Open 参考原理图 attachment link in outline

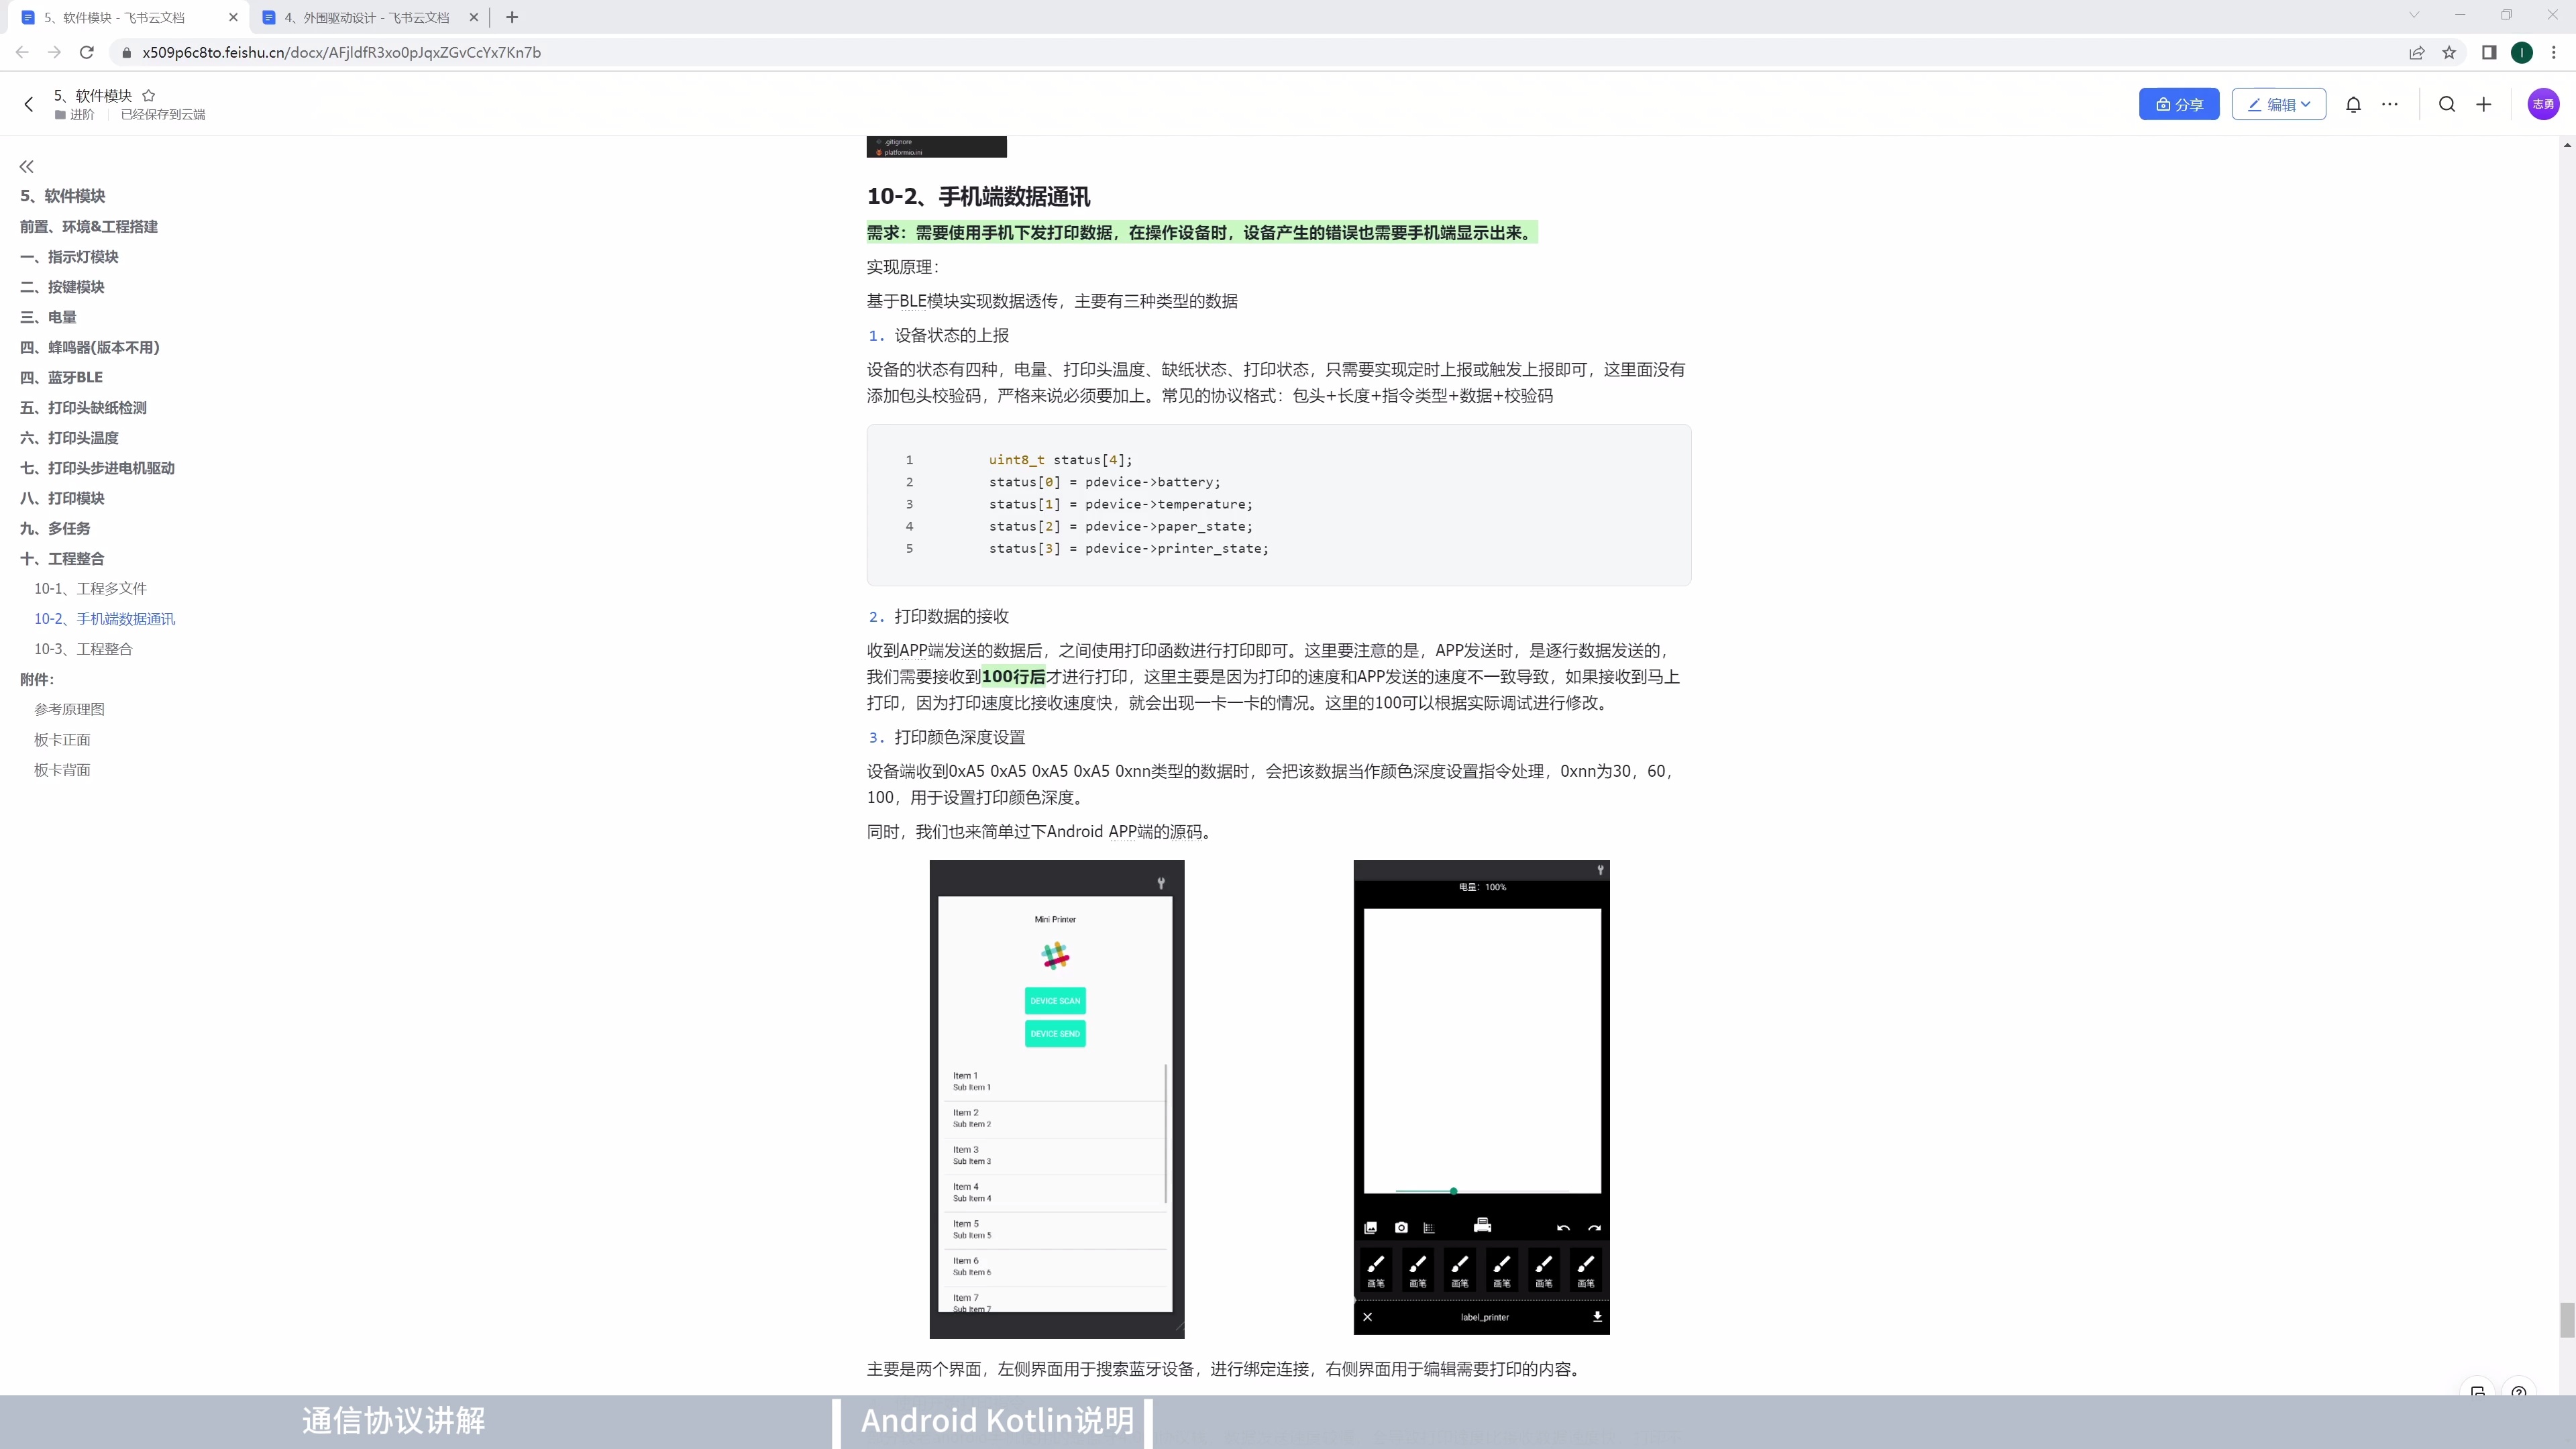click(x=69, y=709)
